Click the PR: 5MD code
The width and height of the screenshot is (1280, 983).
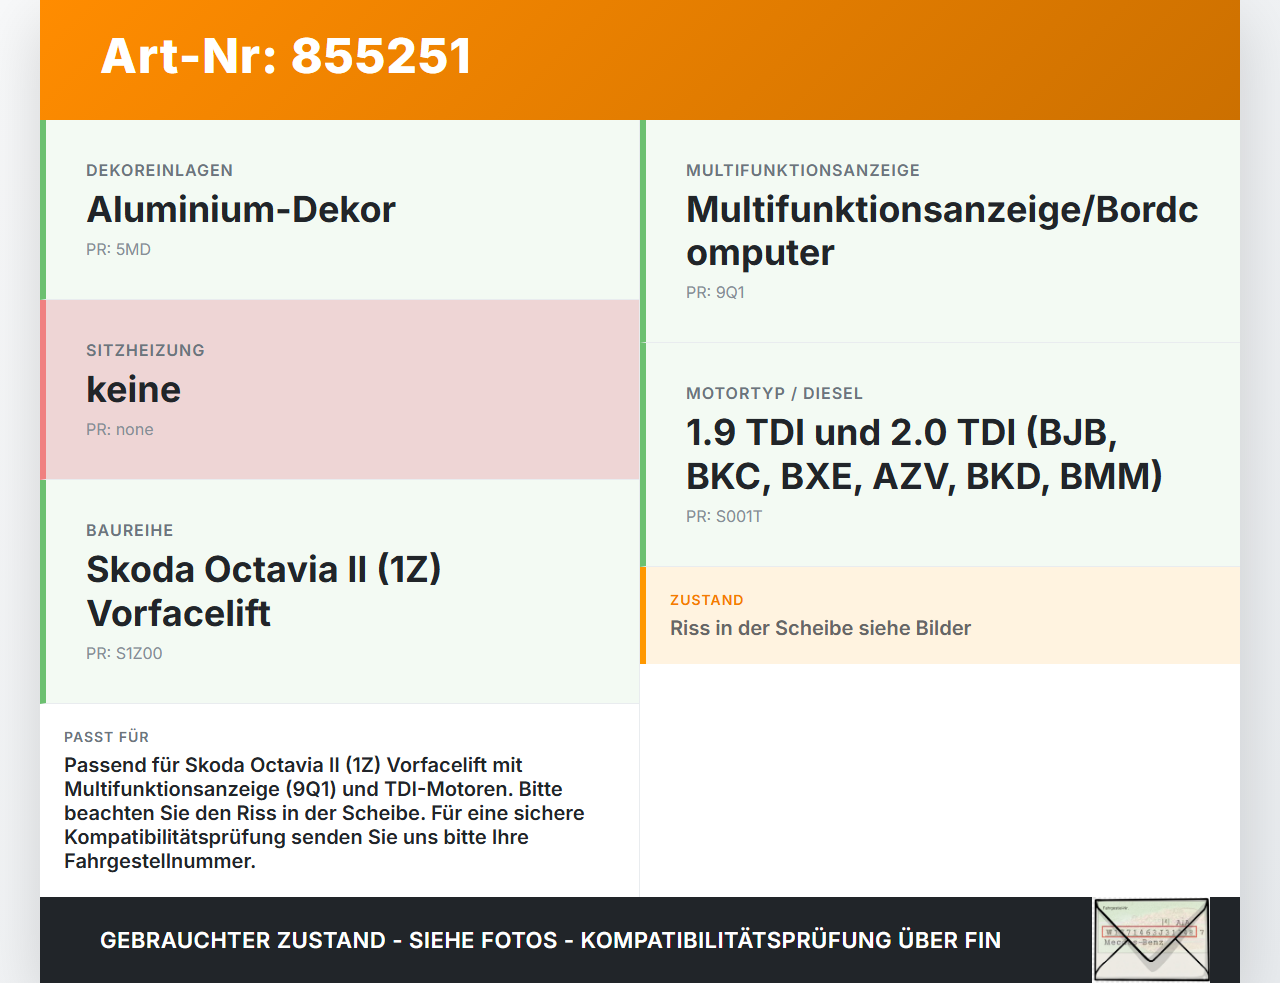pyautogui.click(x=118, y=250)
